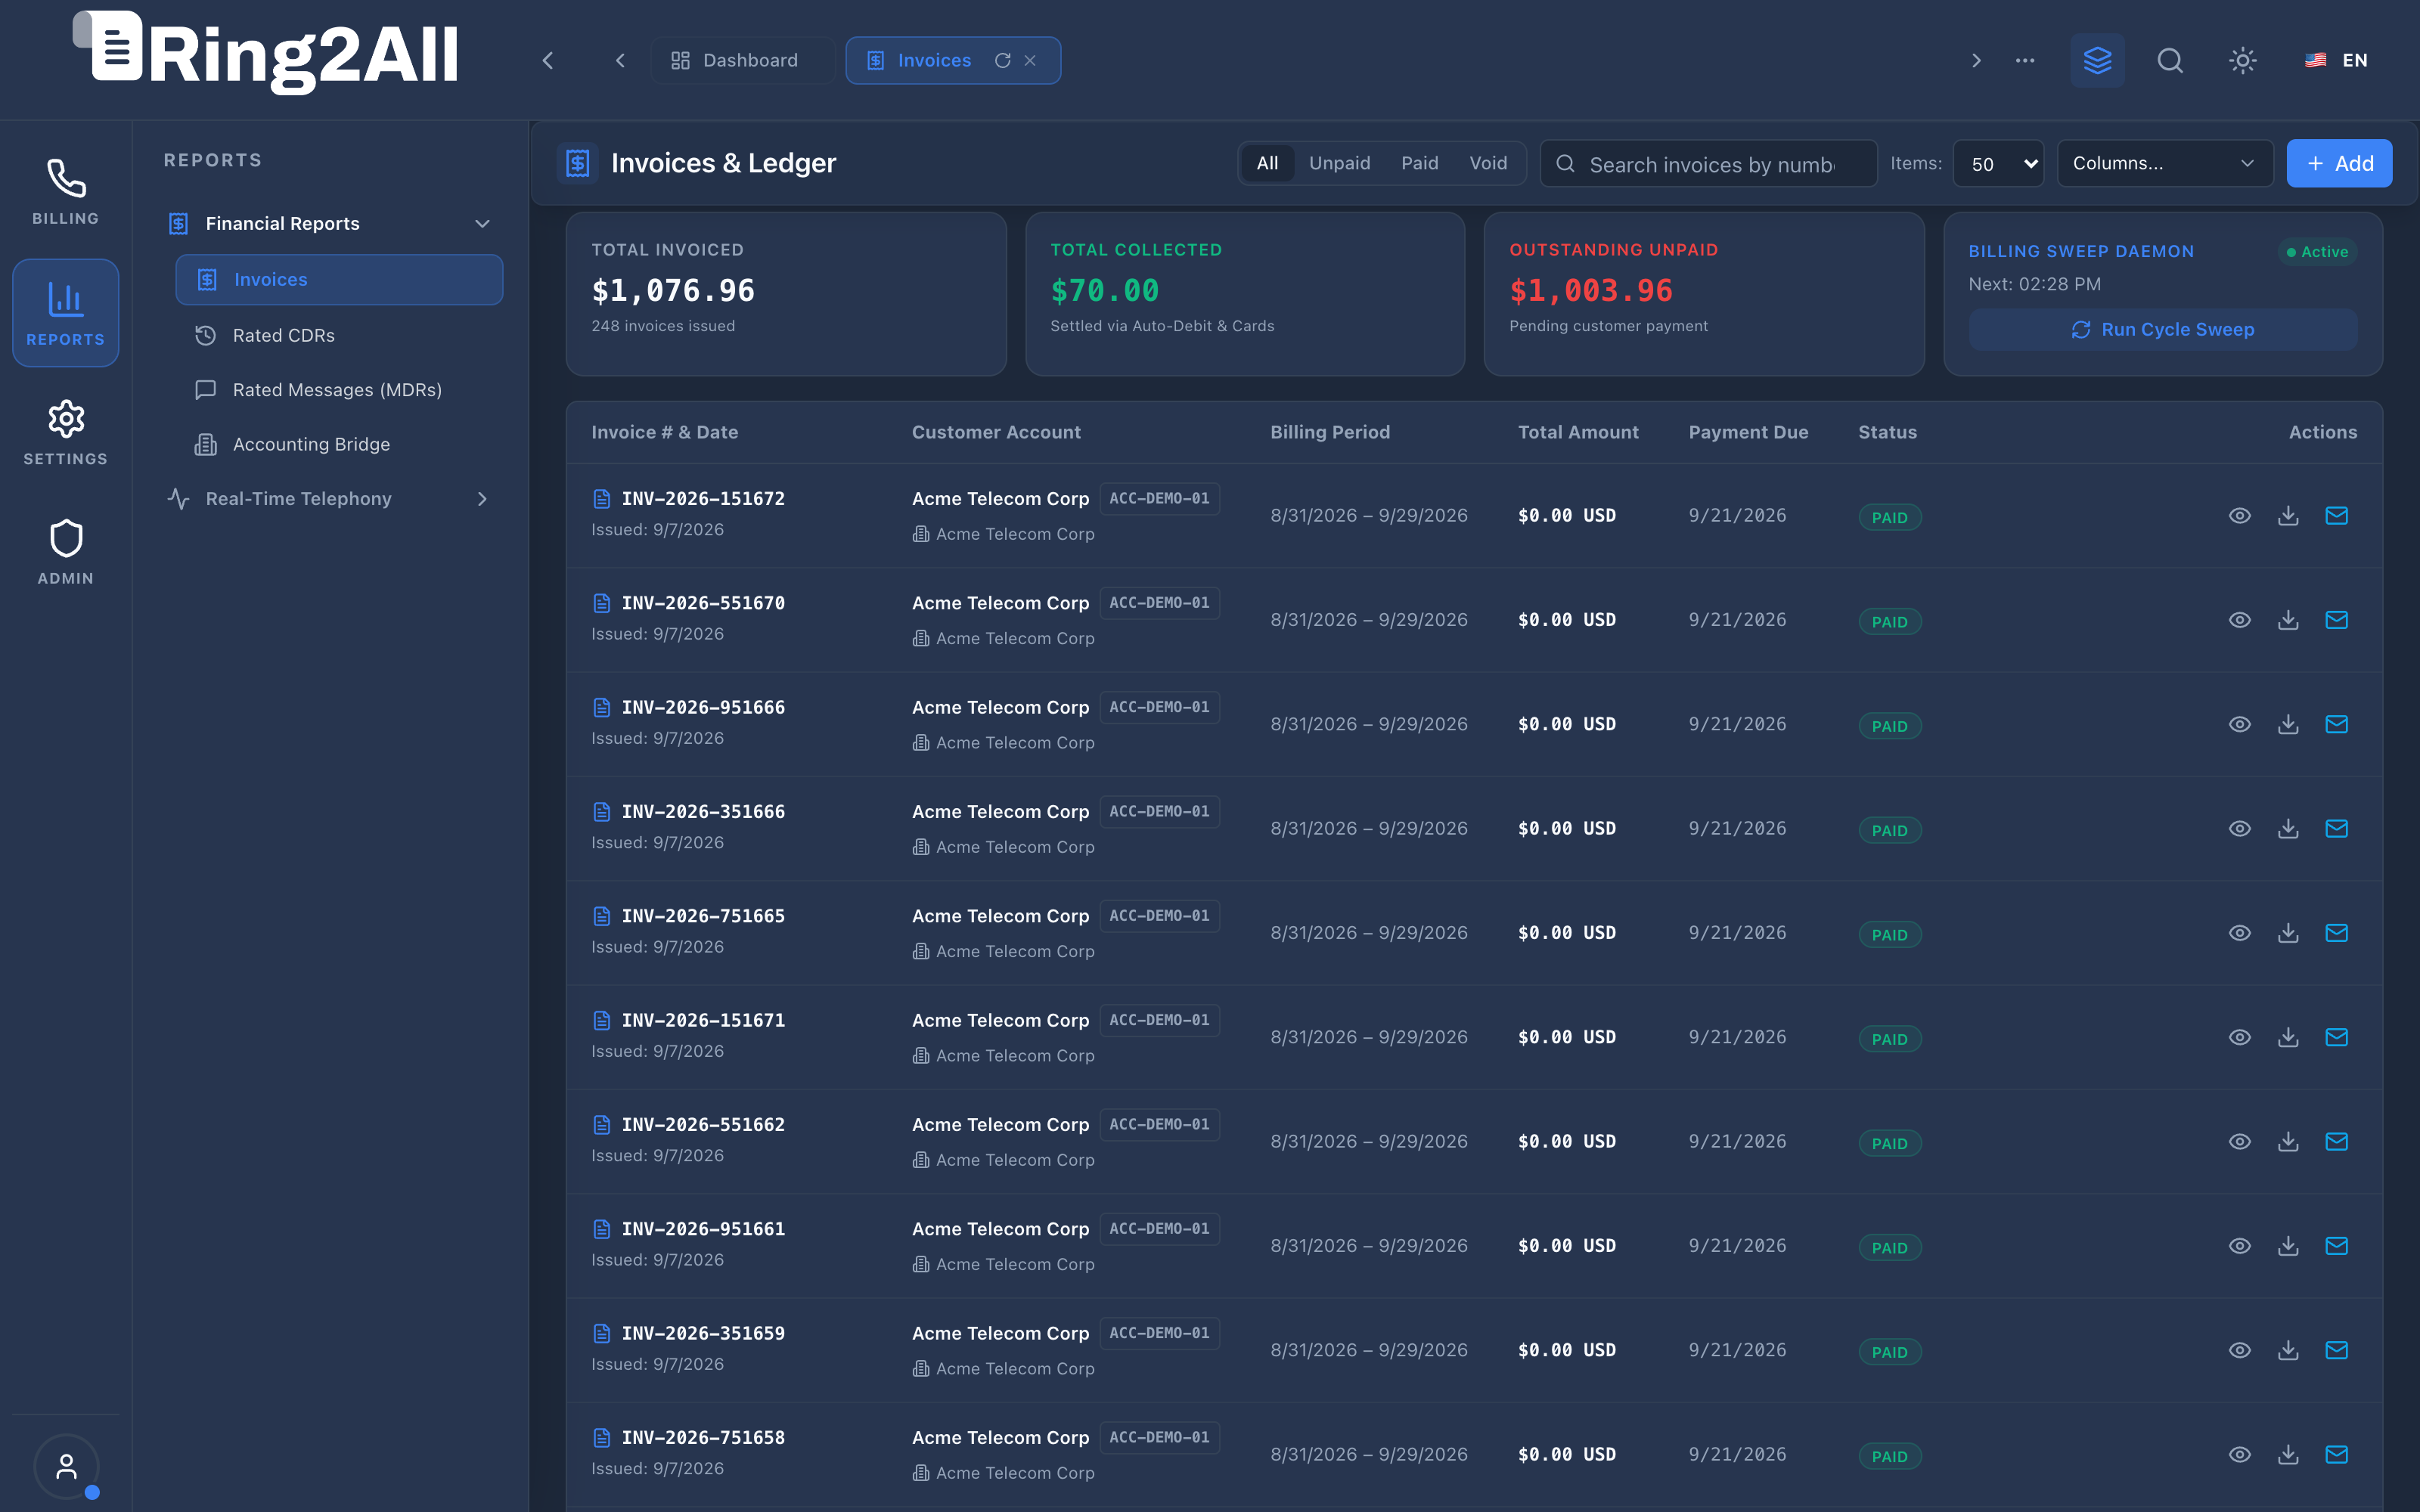Open the Billing phone icon section
The image size is (2420, 1512).
65,192
